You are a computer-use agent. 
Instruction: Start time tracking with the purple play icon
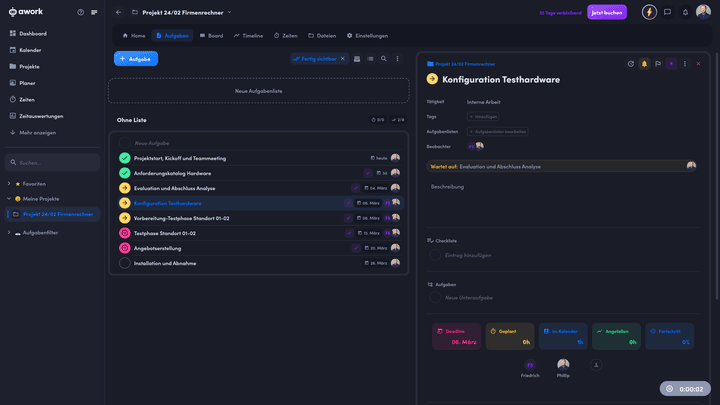pyautogui.click(x=671, y=63)
